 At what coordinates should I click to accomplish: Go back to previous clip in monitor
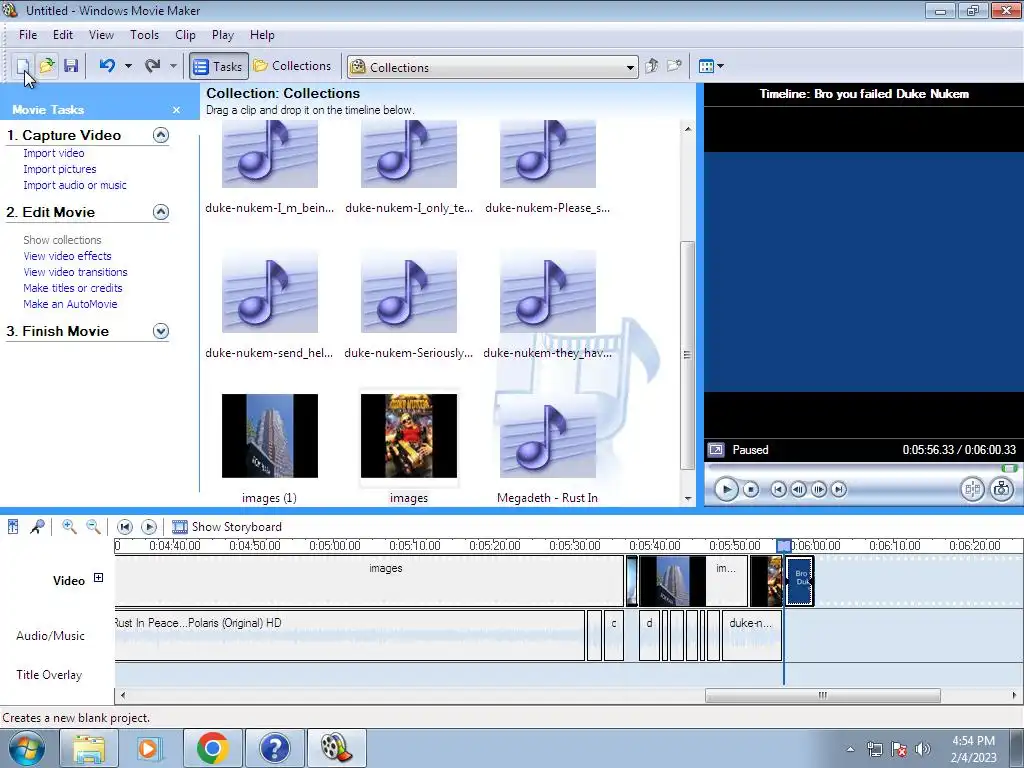click(x=778, y=489)
